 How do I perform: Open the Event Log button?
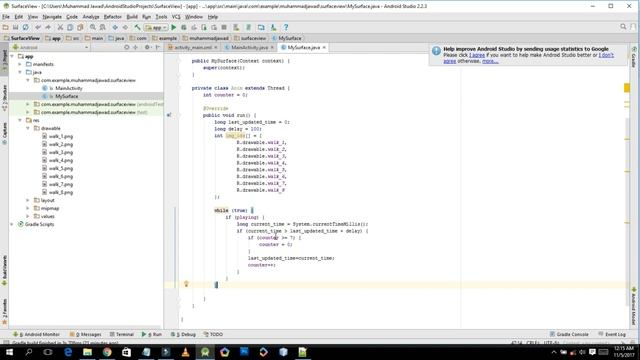tap(612, 334)
